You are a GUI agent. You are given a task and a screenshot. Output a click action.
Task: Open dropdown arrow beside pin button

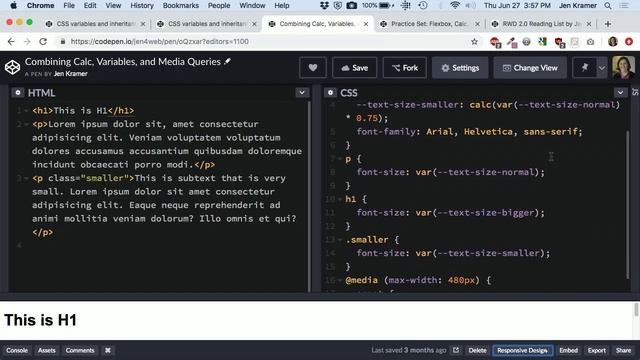click(x=602, y=68)
